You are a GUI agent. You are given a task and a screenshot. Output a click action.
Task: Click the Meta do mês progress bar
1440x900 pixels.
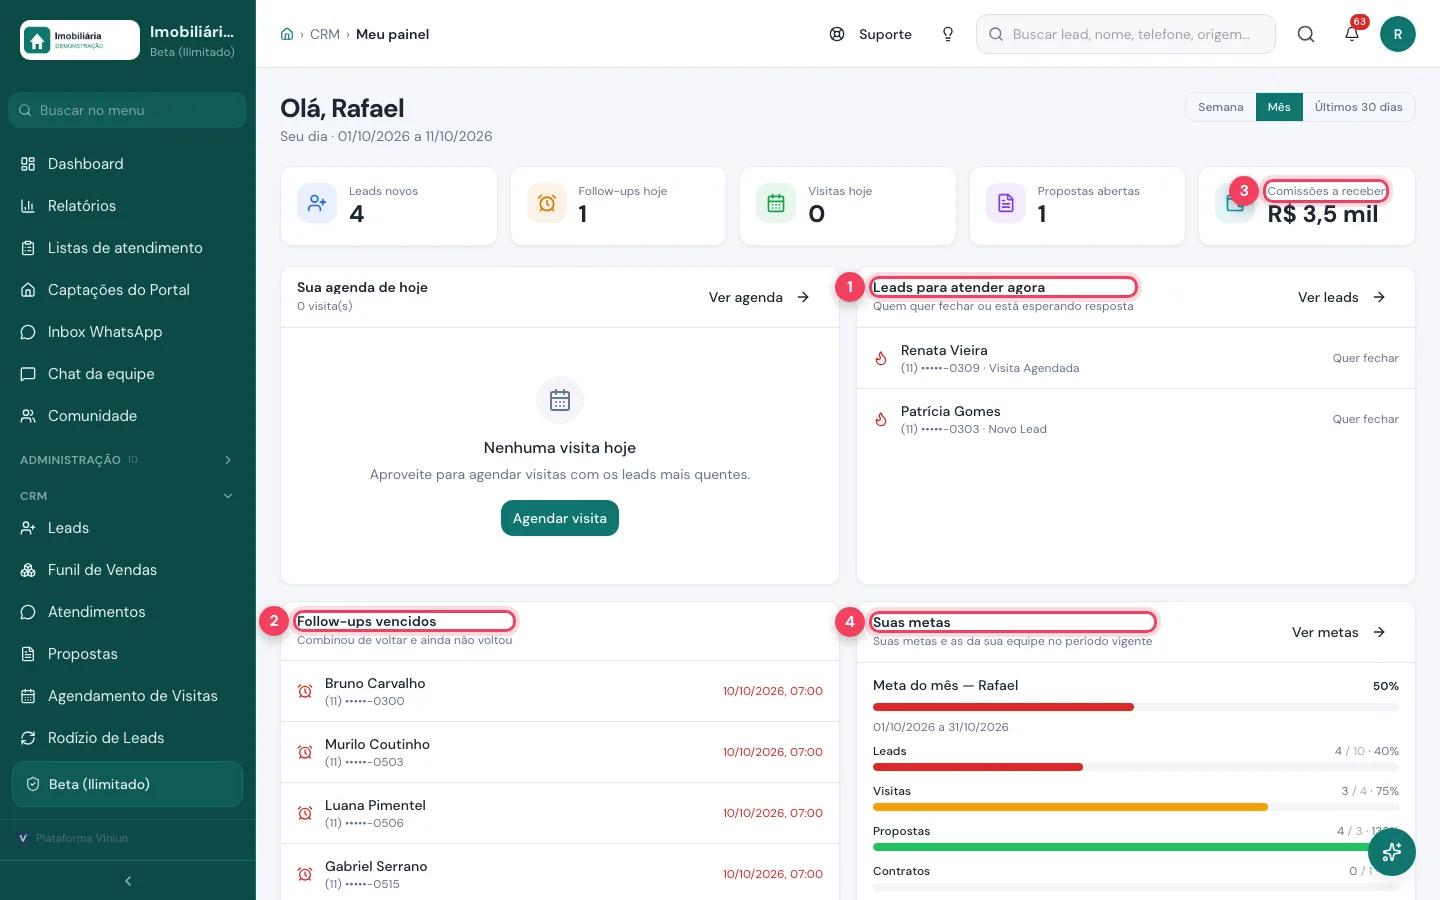[x=1136, y=707]
